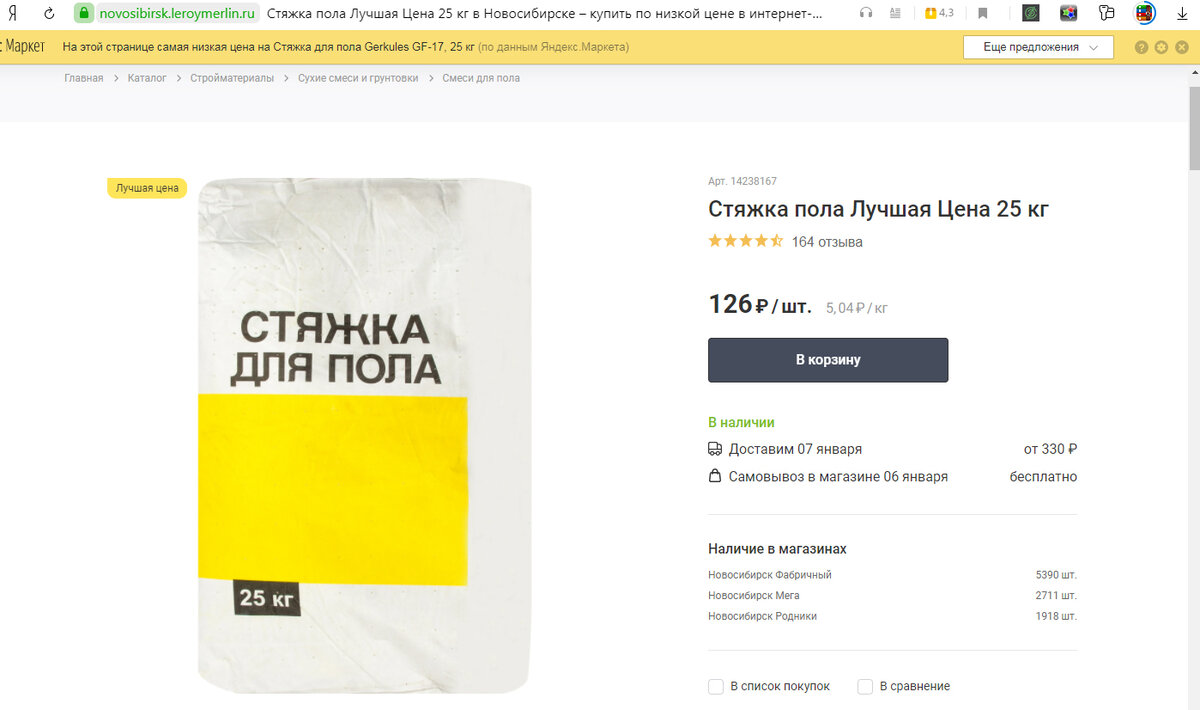Click the Yandex Market bar help icon

click(1142, 47)
